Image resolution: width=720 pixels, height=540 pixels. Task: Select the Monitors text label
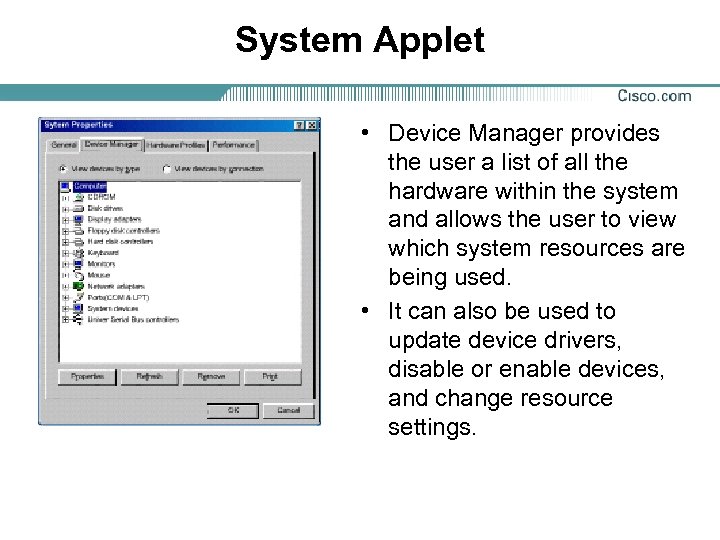pyautogui.click(x=101, y=264)
